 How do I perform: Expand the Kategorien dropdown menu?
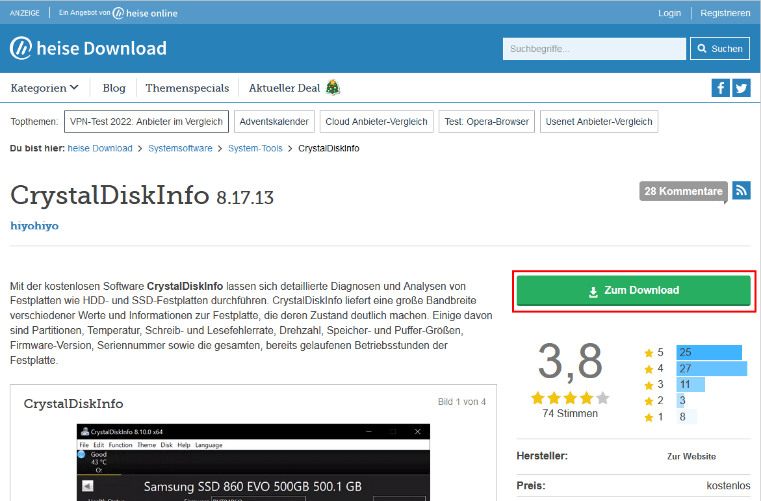click(x=44, y=88)
